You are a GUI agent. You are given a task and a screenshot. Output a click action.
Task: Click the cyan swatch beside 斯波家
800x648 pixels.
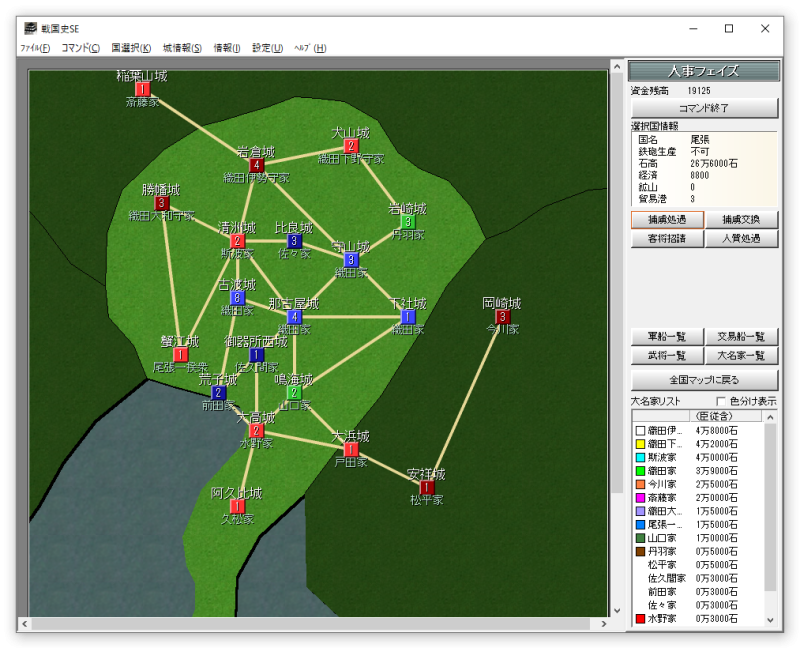click(x=640, y=458)
